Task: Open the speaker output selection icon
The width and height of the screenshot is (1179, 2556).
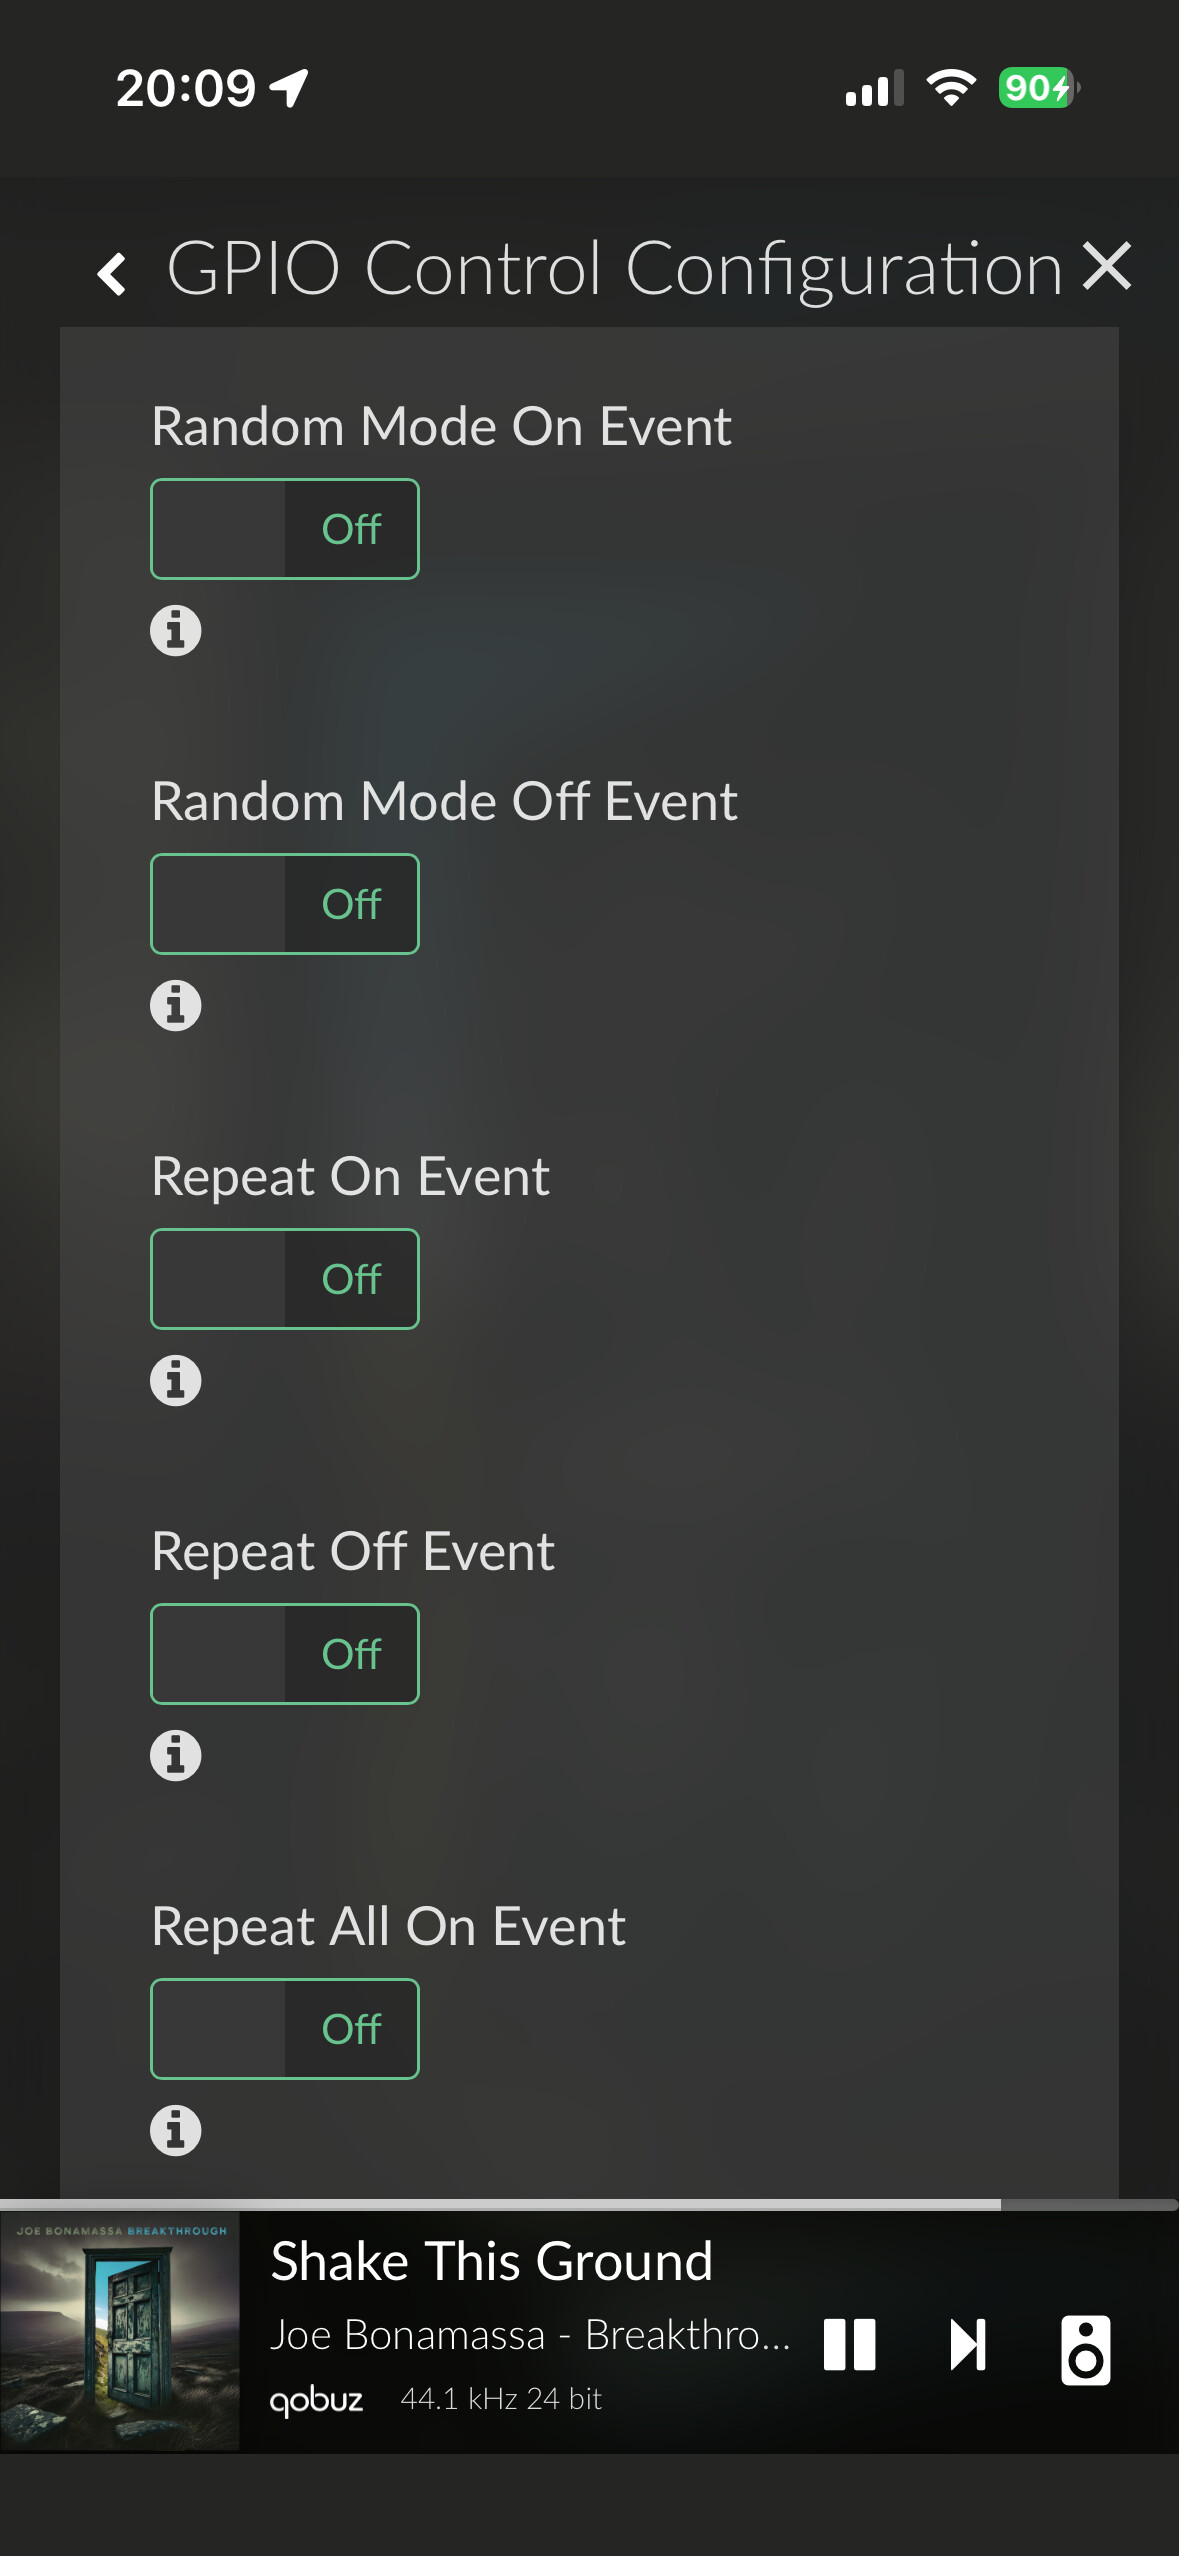Action: (x=1085, y=2349)
